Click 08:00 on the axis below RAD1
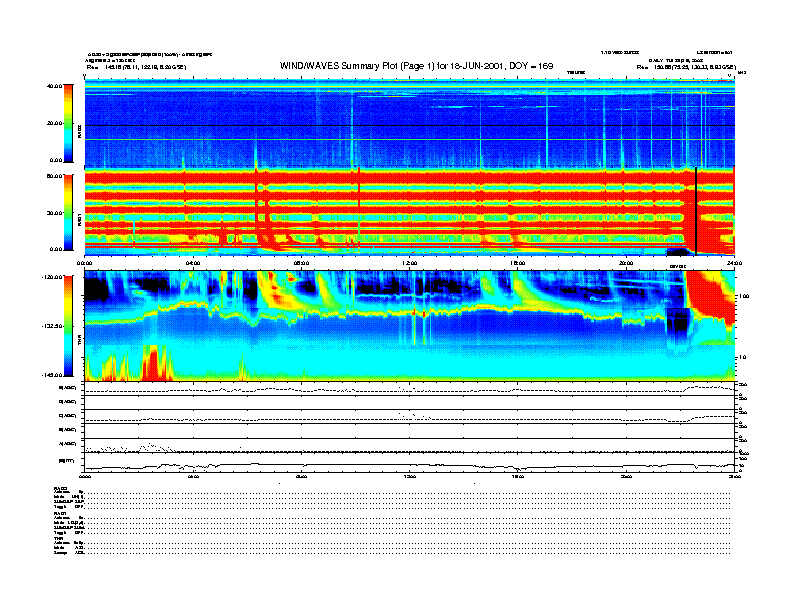 coord(301,263)
